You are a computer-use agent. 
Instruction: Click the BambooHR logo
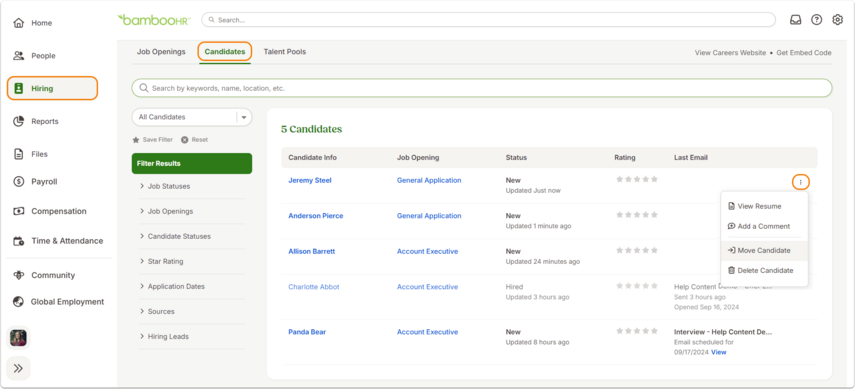(154, 20)
